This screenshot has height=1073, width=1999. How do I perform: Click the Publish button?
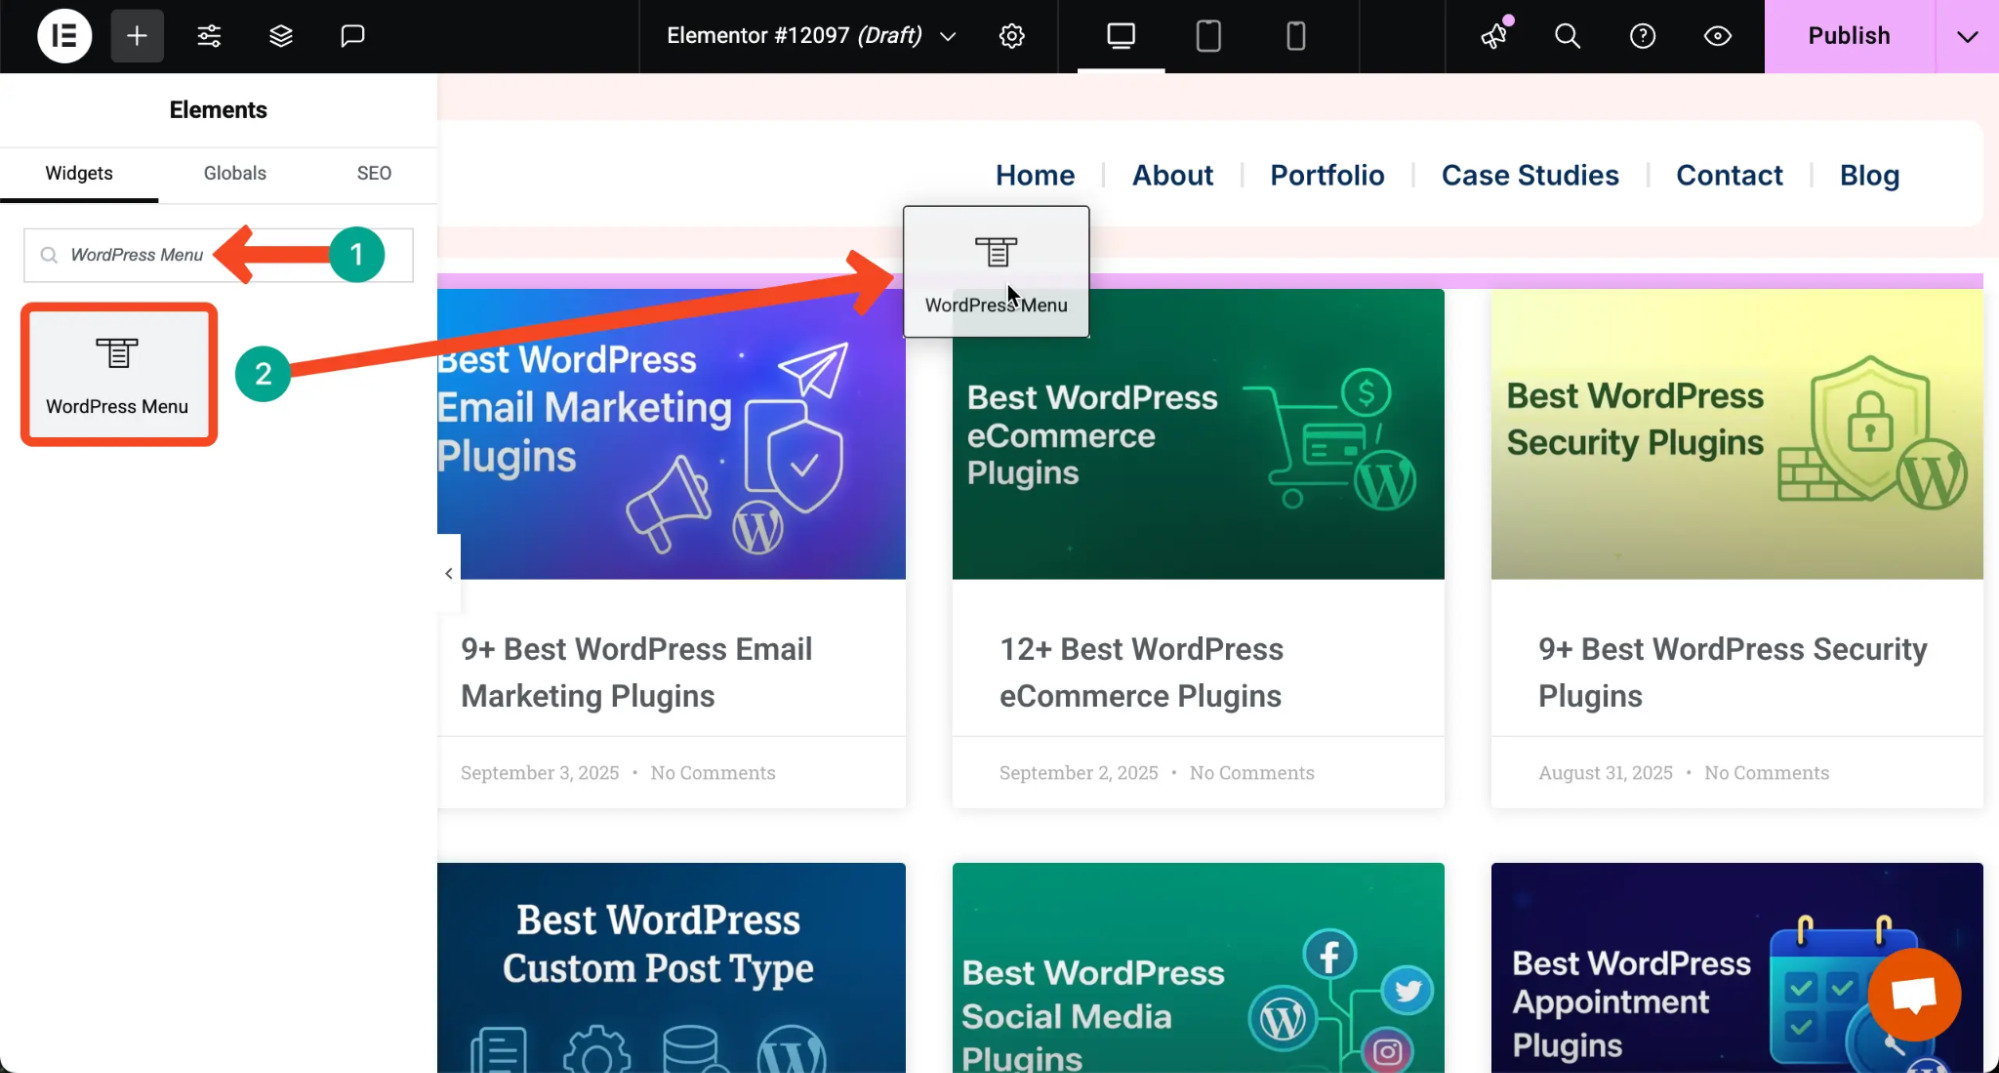click(x=1848, y=35)
